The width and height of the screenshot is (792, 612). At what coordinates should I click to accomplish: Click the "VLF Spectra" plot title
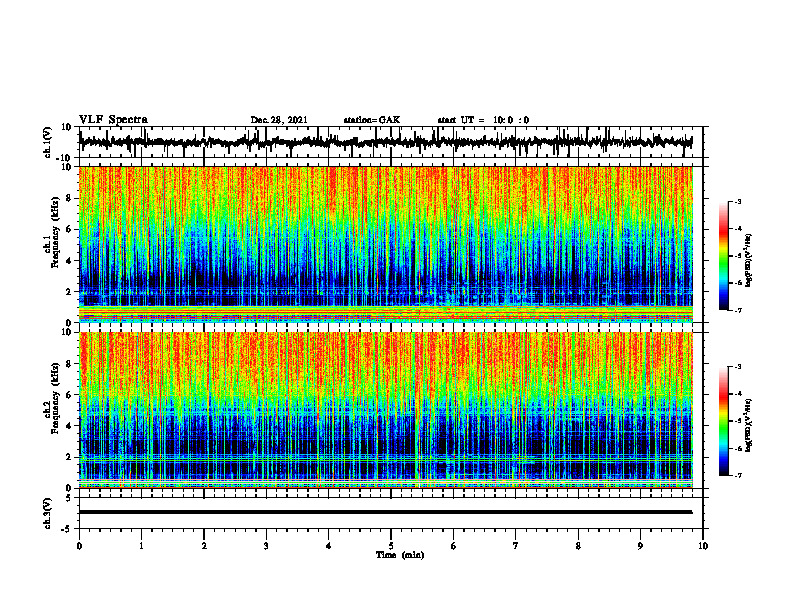(x=113, y=120)
